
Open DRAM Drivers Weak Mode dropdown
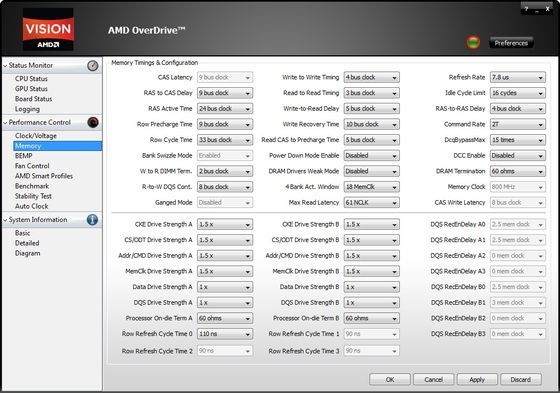(371, 171)
